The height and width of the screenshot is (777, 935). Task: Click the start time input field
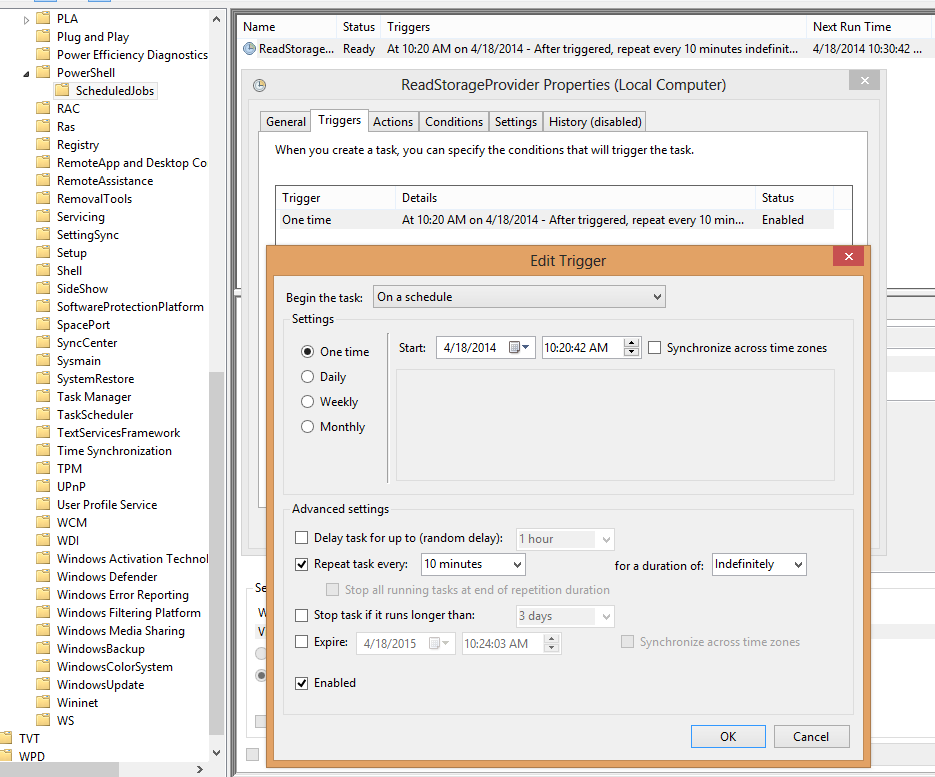(580, 348)
